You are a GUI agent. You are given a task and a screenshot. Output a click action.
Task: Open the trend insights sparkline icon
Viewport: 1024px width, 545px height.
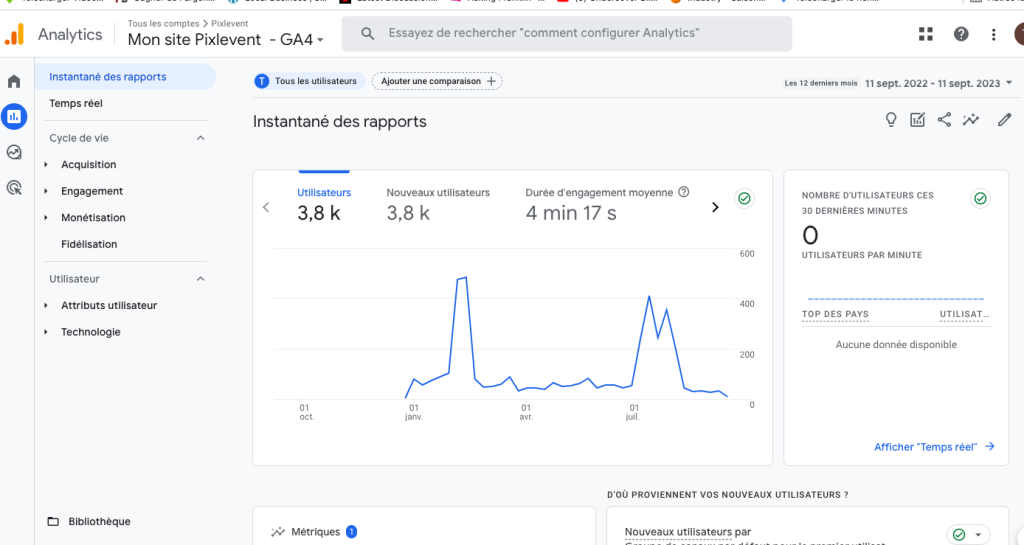click(x=970, y=119)
